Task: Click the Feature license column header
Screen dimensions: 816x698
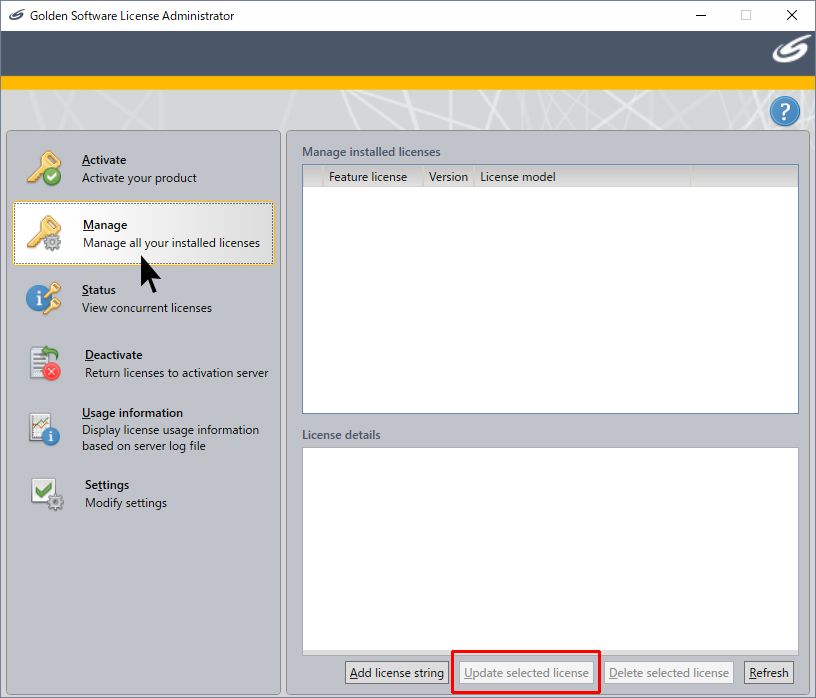Action: [x=367, y=177]
